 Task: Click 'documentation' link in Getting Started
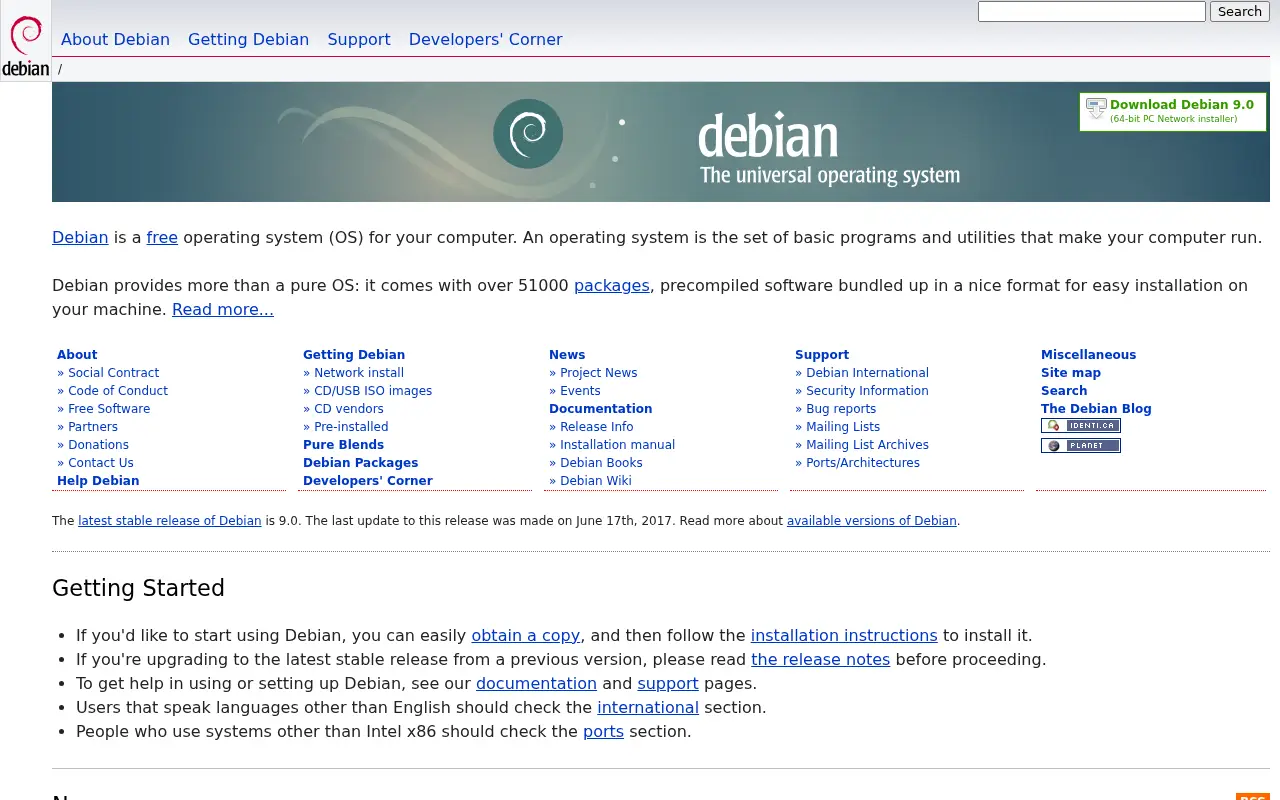[536, 683]
